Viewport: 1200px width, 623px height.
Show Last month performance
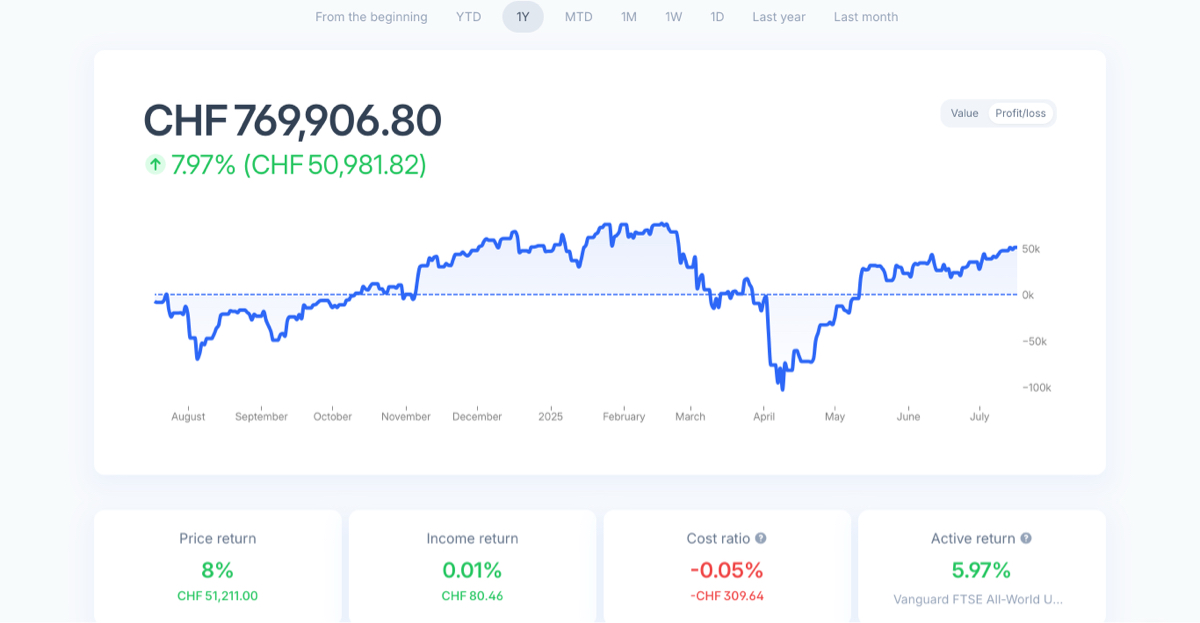(x=866, y=17)
